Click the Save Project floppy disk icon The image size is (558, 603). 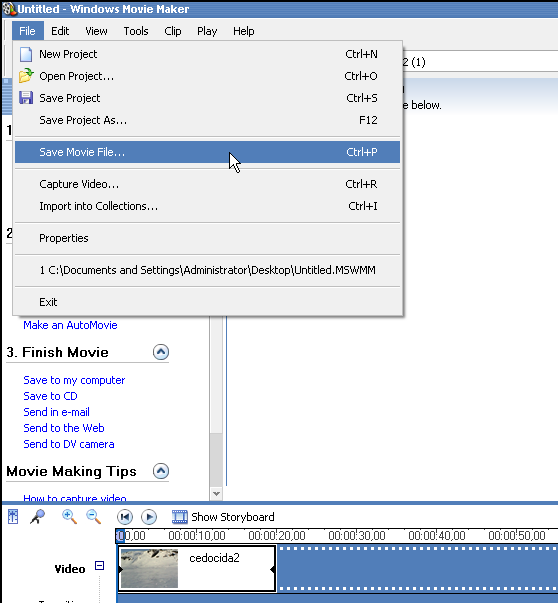click(26, 98)
